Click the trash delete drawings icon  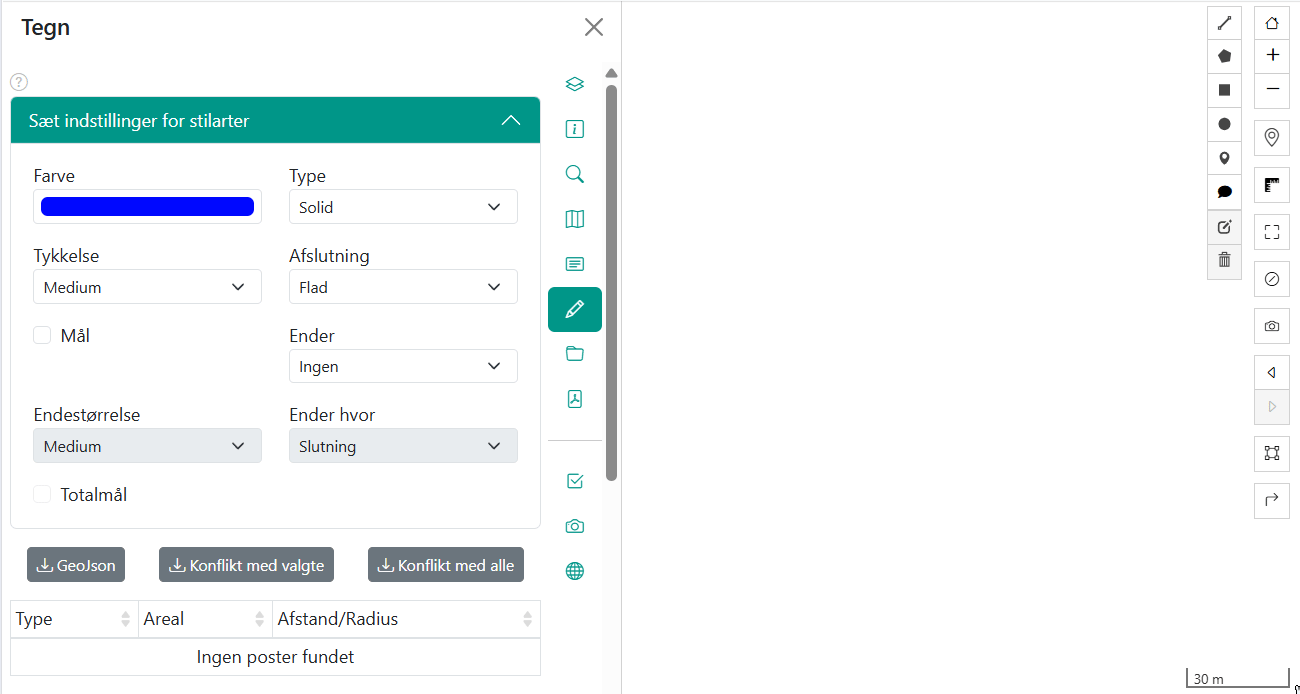(x=1224, y=260)
